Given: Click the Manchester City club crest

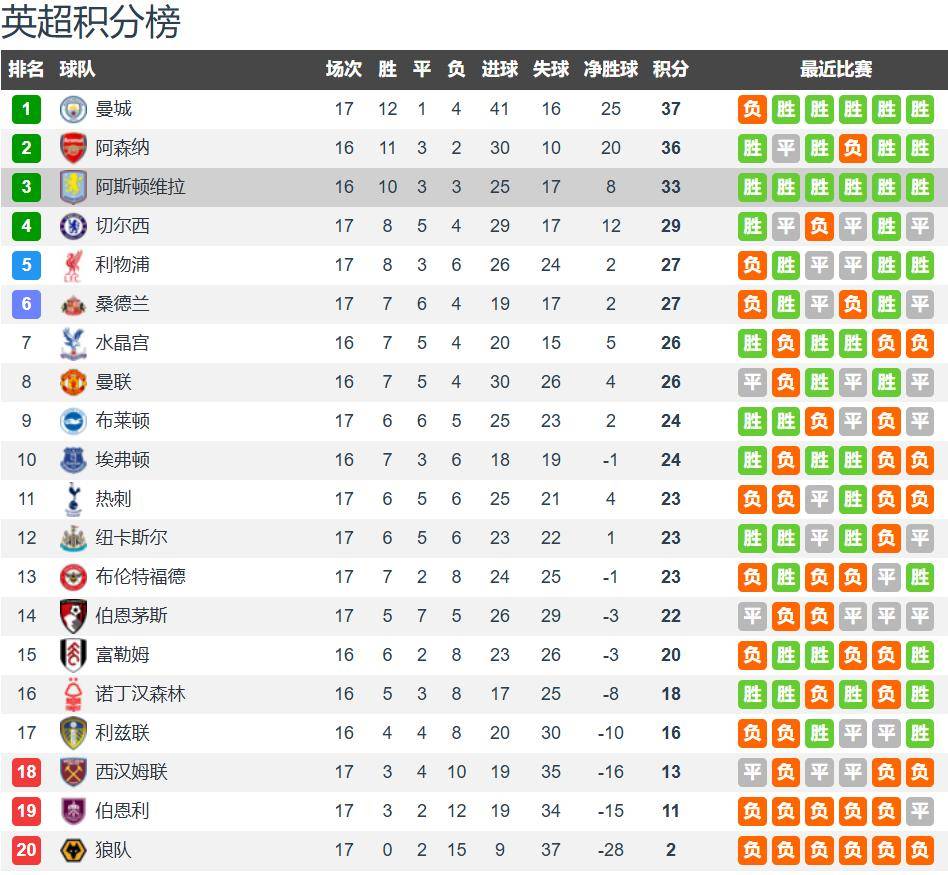Looking at the screenshot, I should [x=73, y=109].
